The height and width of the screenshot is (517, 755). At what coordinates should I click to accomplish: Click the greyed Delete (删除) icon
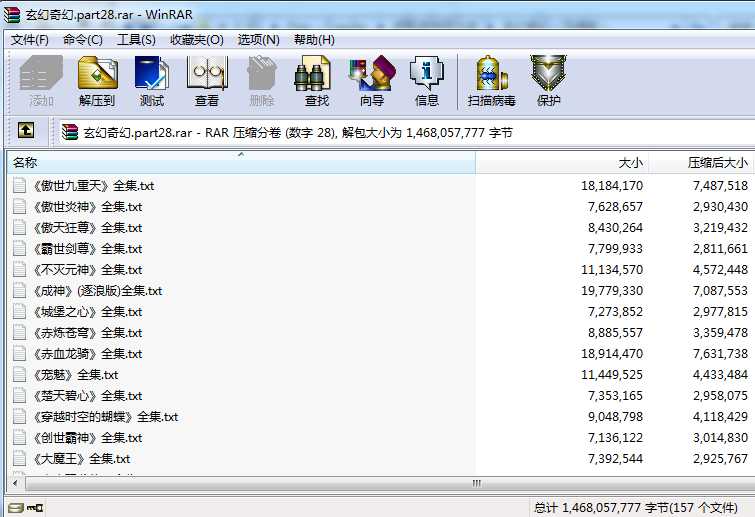click(x=261, y=73)
